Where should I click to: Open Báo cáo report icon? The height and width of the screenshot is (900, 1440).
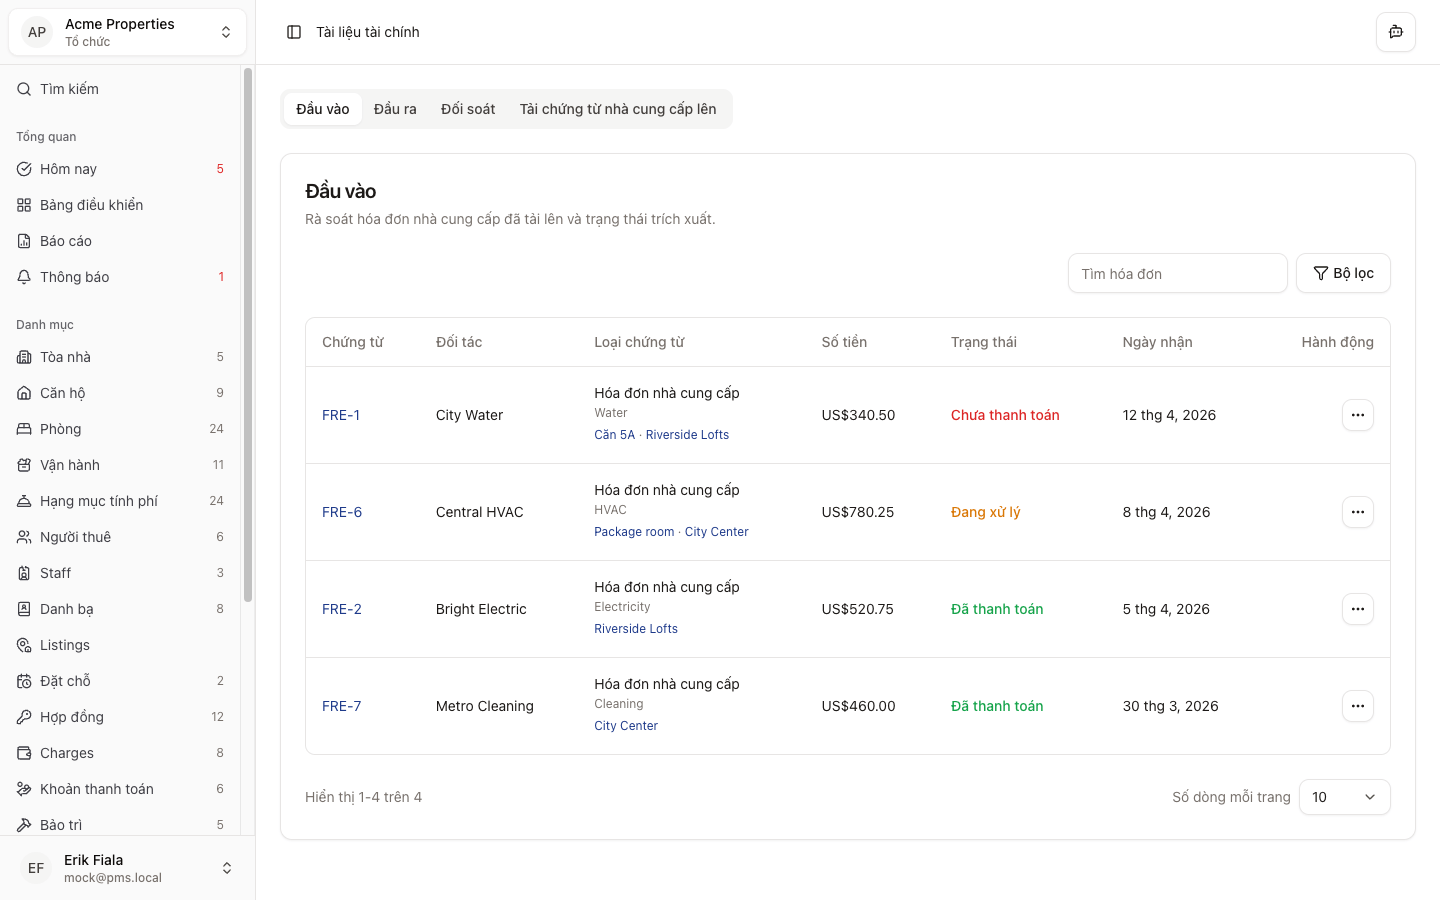click(x=24, y=241)
